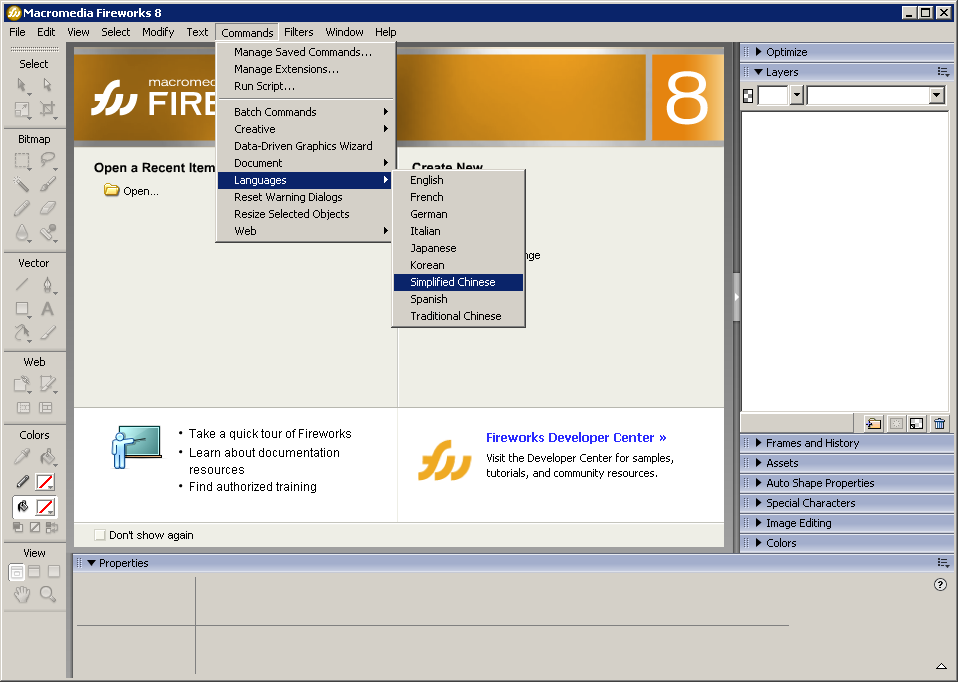The image size is (958, 682).
Task: Open the stroke color swatch
Action: point(45,482)
